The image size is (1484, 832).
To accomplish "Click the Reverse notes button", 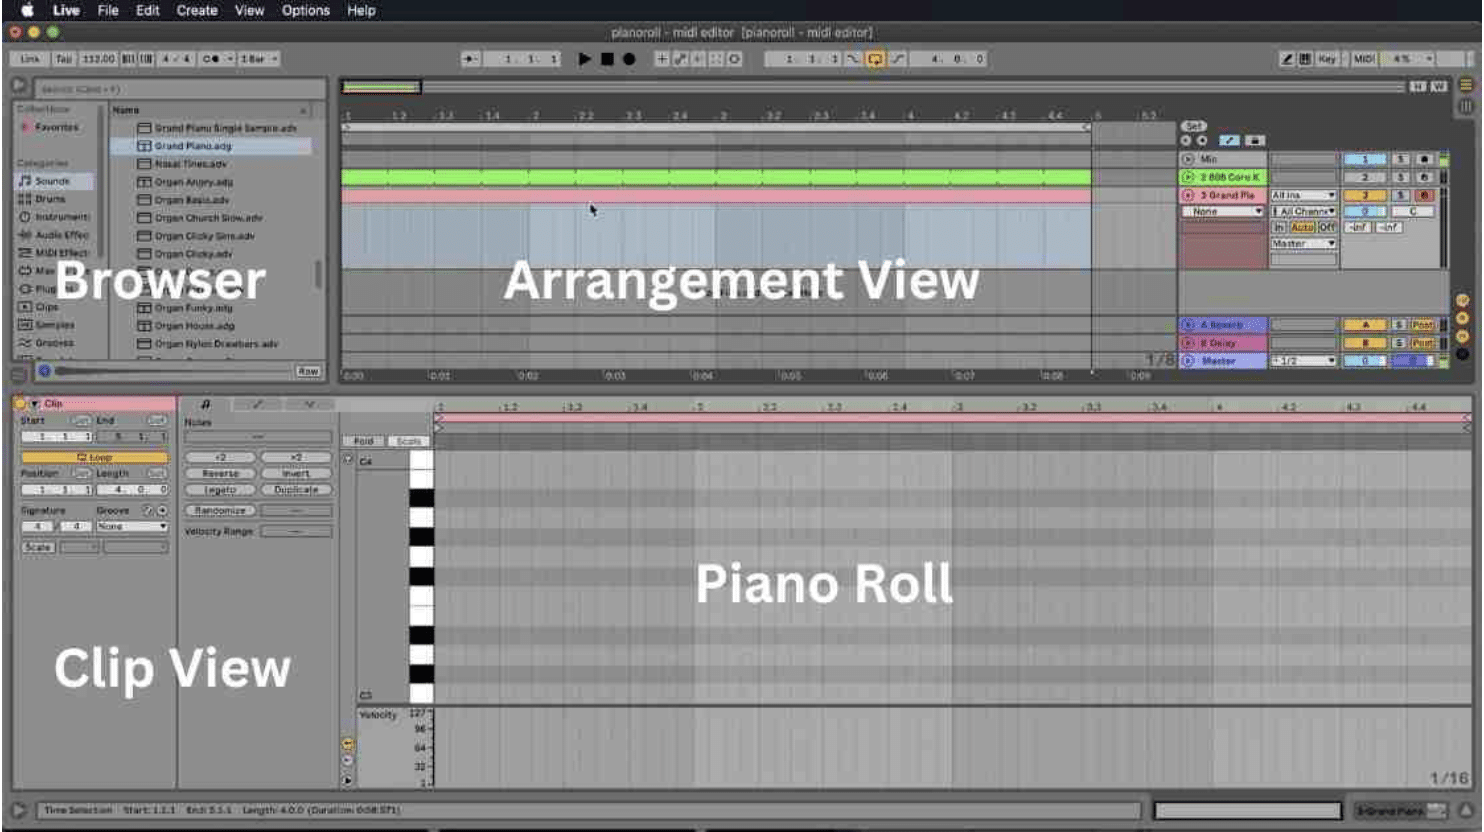I will tap(220, 474).
